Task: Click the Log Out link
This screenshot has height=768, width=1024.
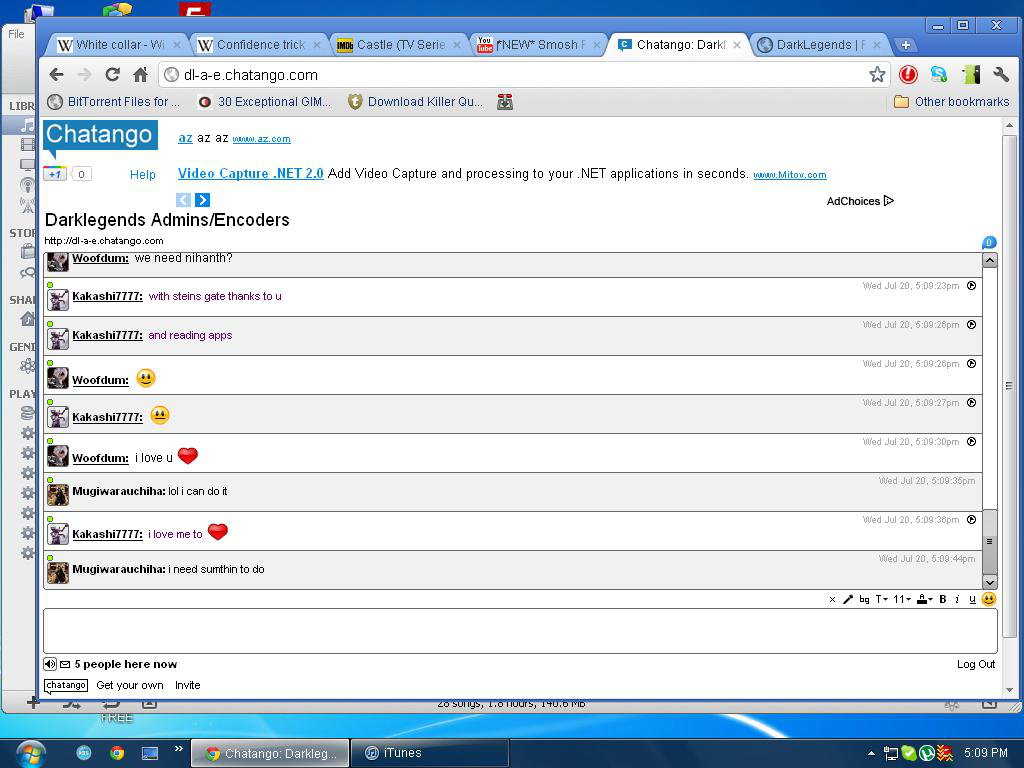Action: point(976,664)
